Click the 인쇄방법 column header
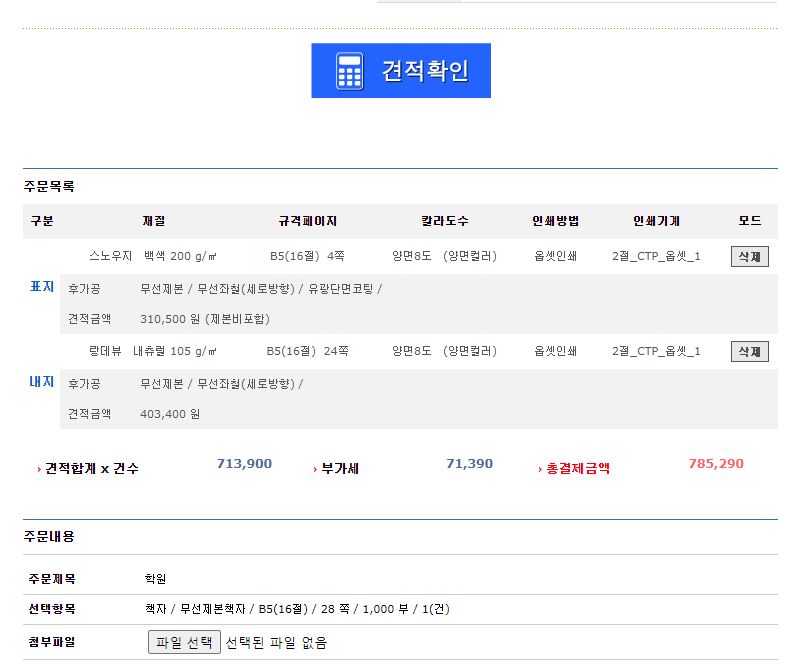The height and width of the screenshot is (664, 806). point(556,221)
